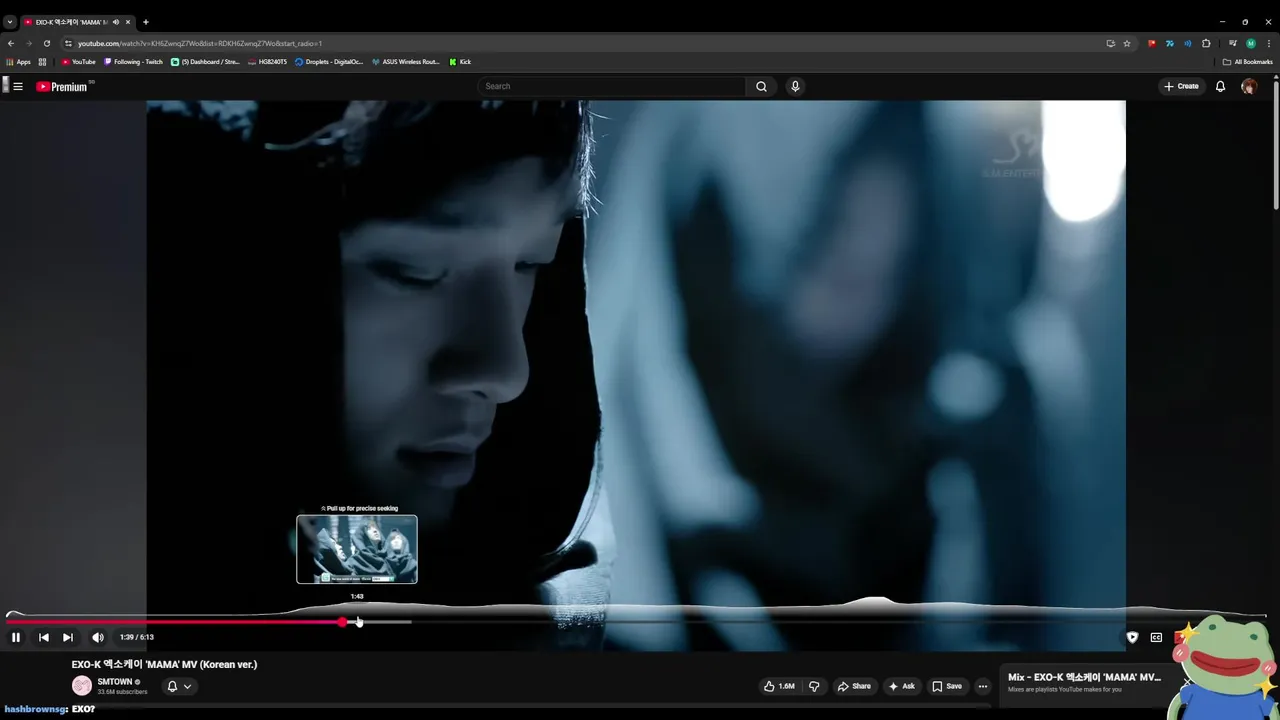Seek on the red video progress bar
The width and height of the screenshot is (1280, 720).
click(x=175, y=622)
